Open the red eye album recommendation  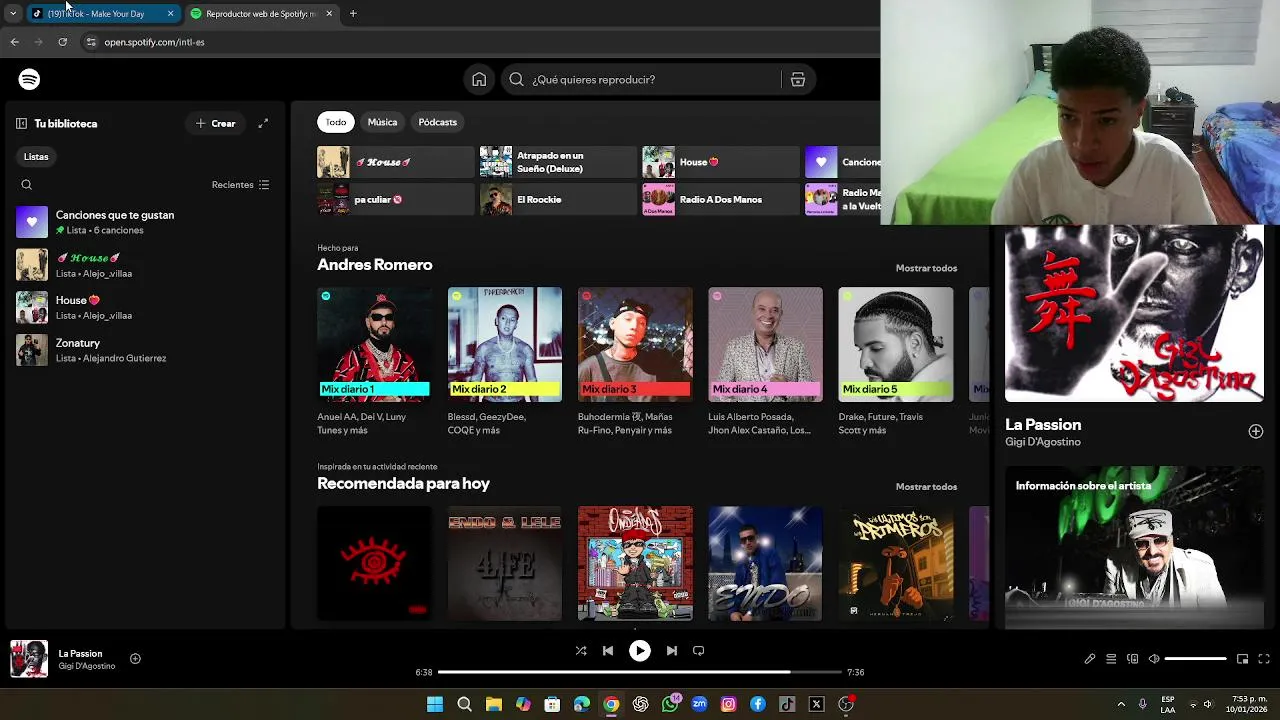click(374, 563)
